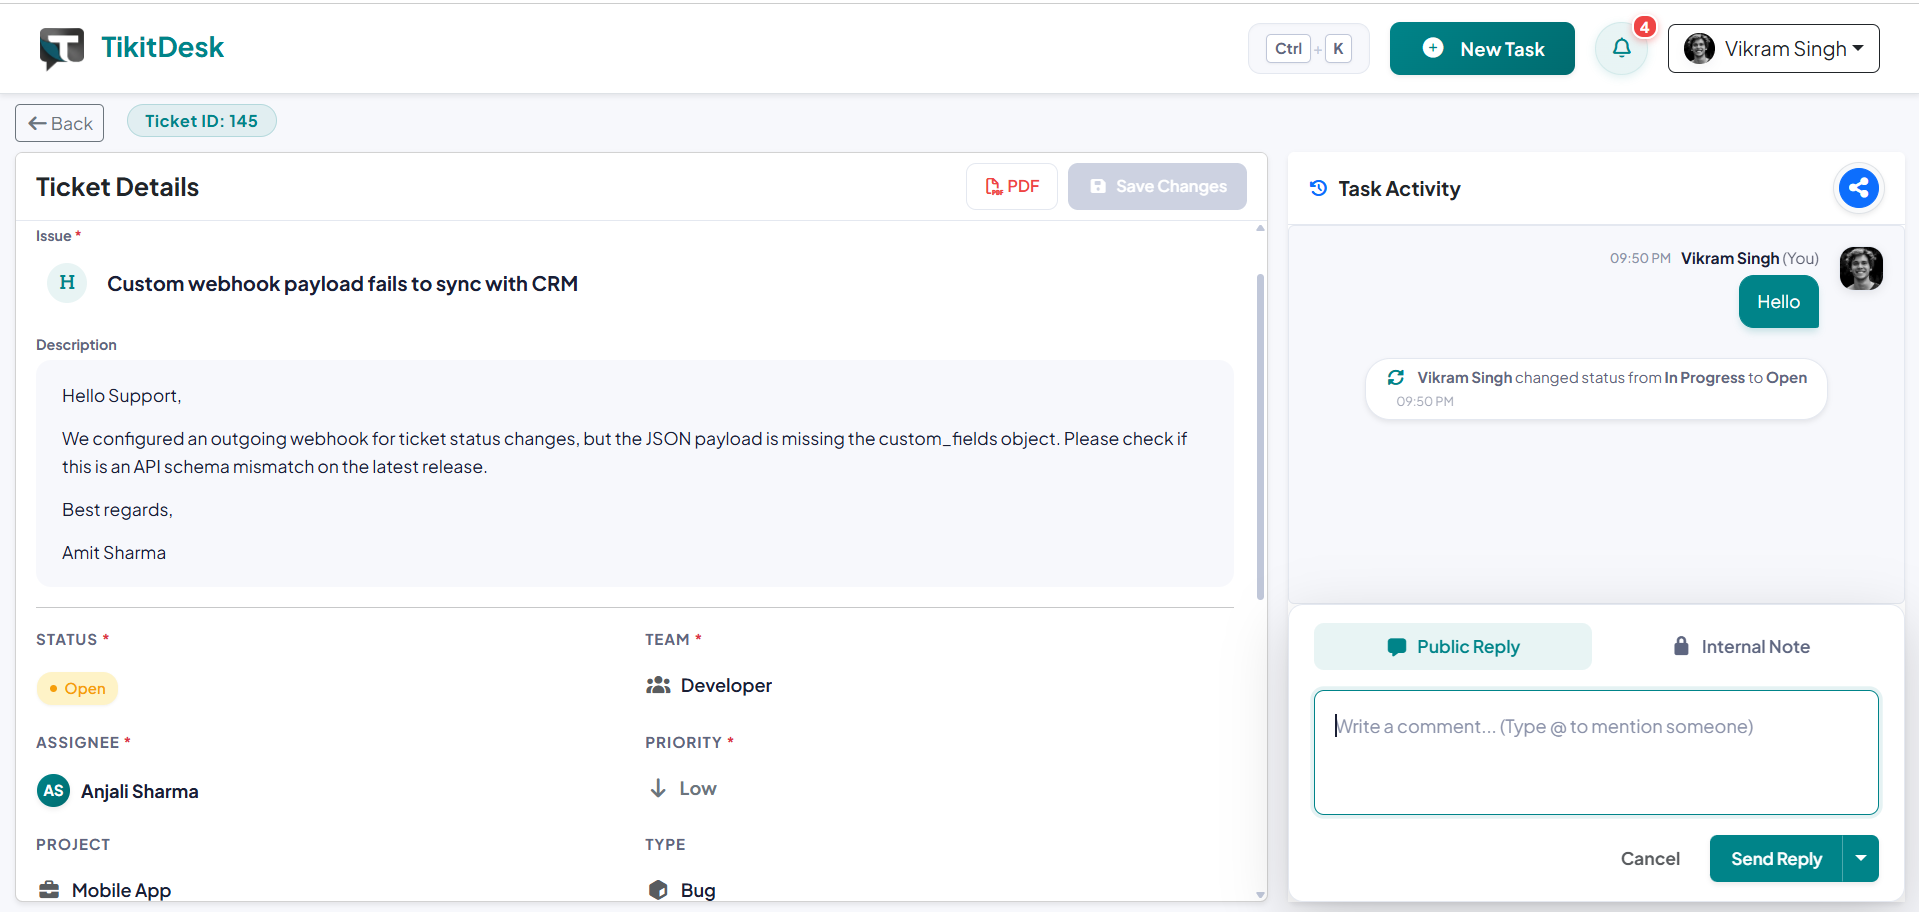Export ticket as PDF
Screen dimensions: 1919x912
[1012, 186]
